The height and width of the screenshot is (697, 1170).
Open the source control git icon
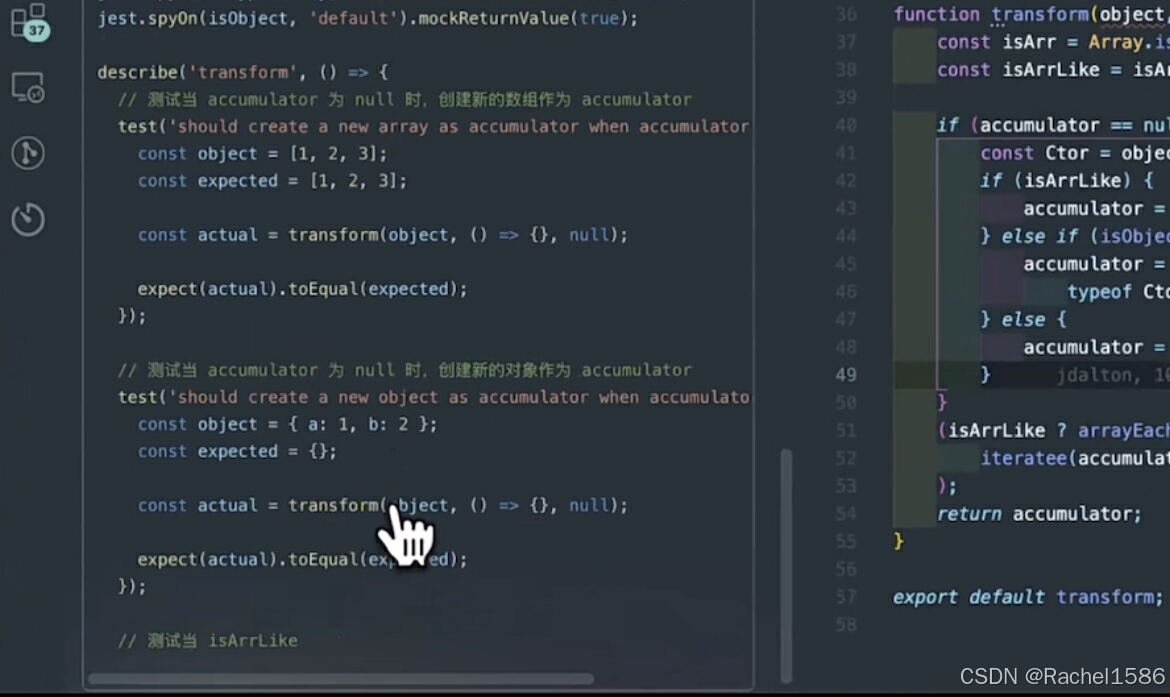point(28,153)
